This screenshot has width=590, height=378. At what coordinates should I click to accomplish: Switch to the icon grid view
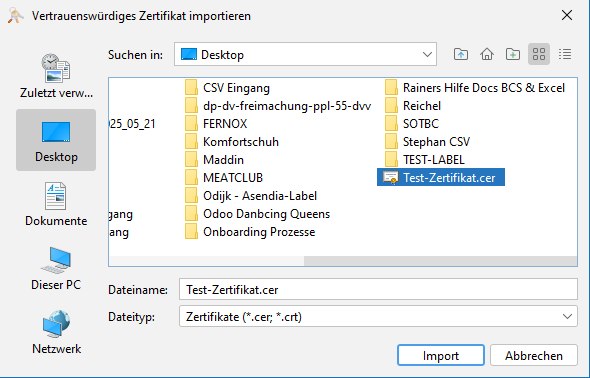[539, 54]
